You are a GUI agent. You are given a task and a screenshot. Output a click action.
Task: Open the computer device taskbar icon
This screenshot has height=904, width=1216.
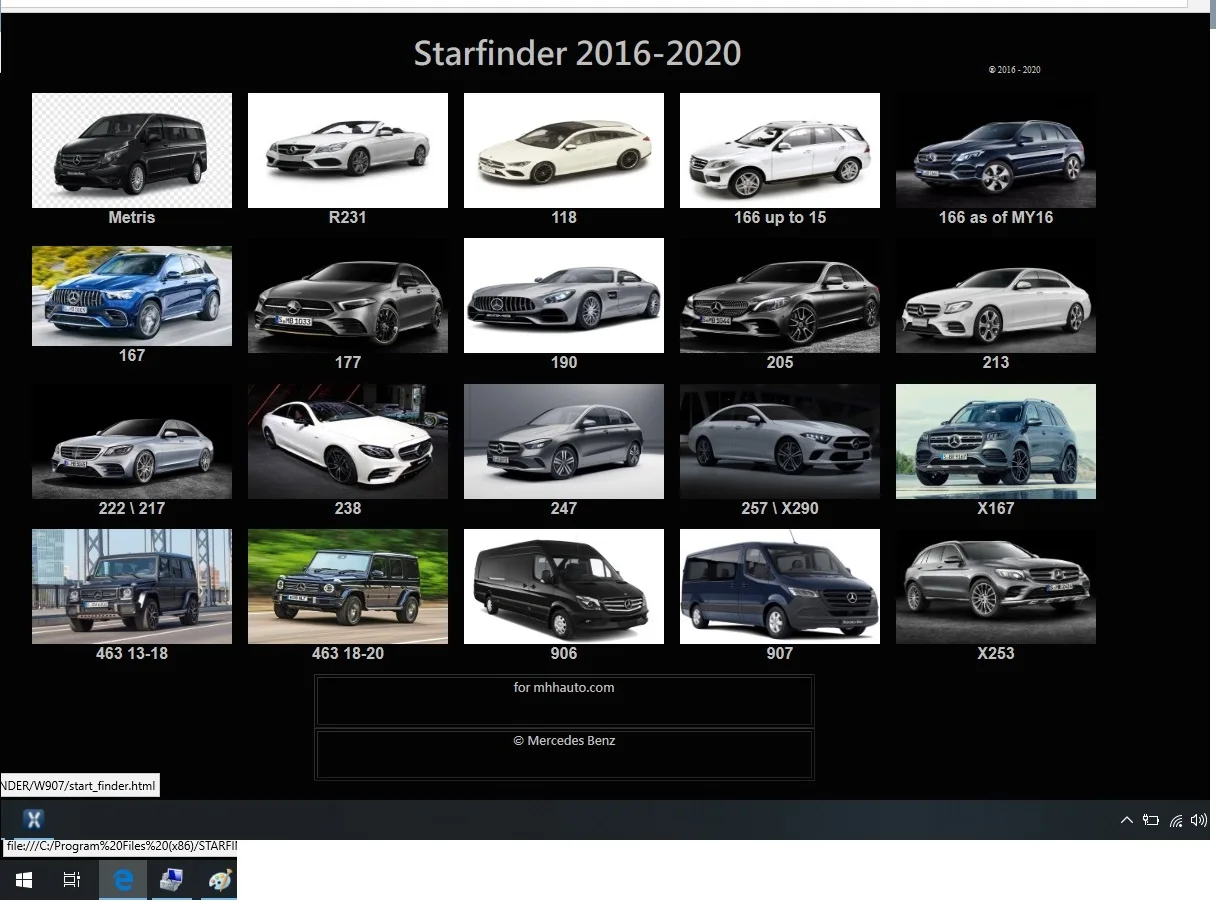tap(172, 880)
